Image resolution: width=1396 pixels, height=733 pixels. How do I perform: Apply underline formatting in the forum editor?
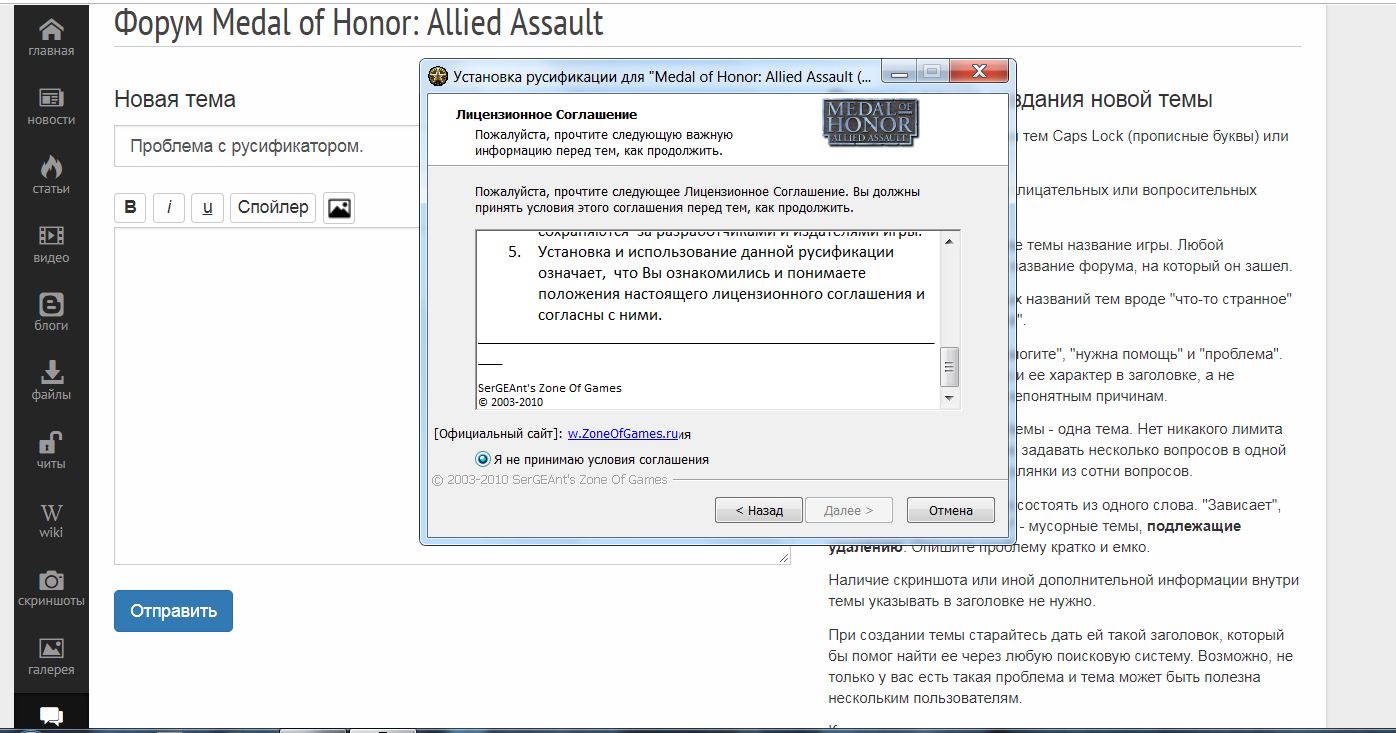[207, 208]
